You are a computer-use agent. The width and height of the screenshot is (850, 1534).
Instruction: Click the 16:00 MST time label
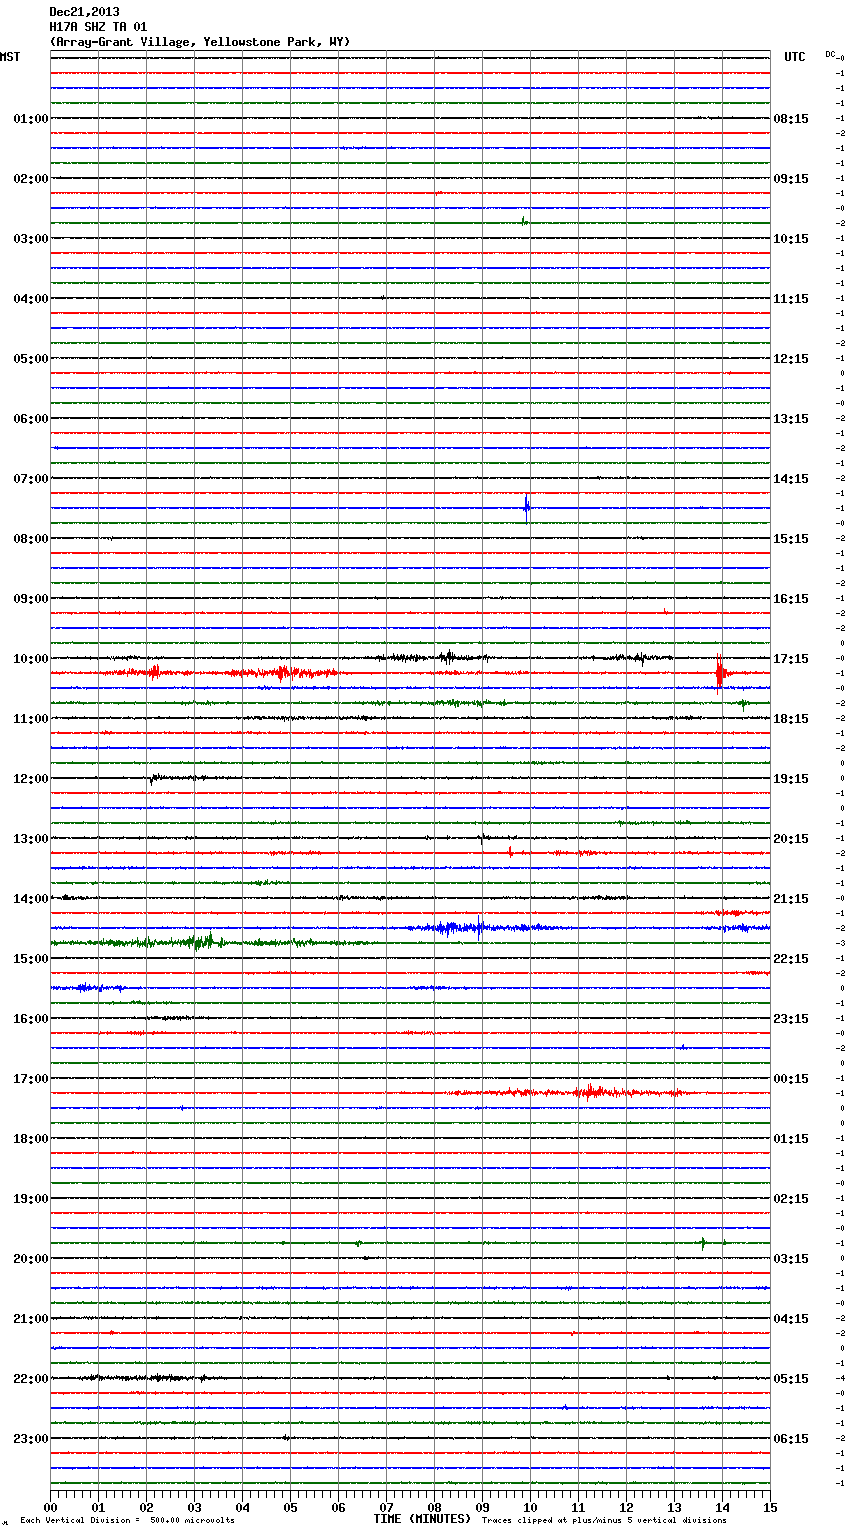point(31,1019)
